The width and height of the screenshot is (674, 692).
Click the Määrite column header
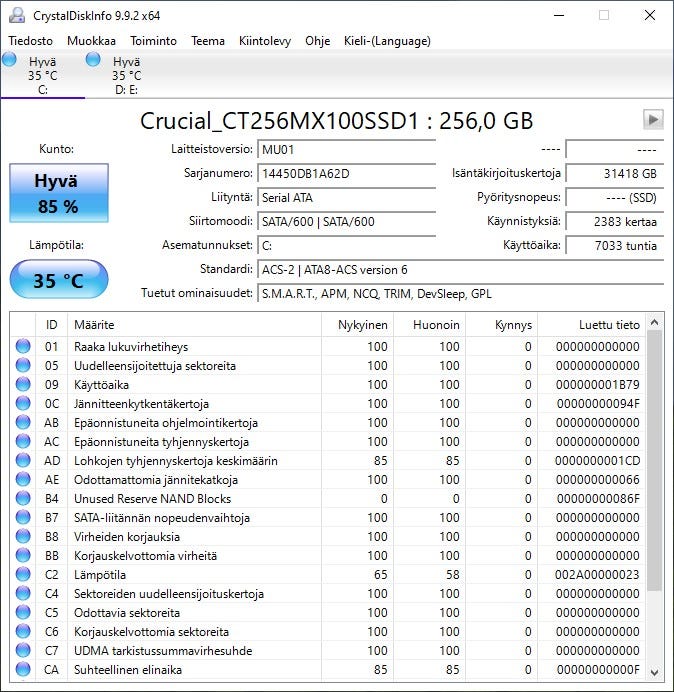click(195, 325)
